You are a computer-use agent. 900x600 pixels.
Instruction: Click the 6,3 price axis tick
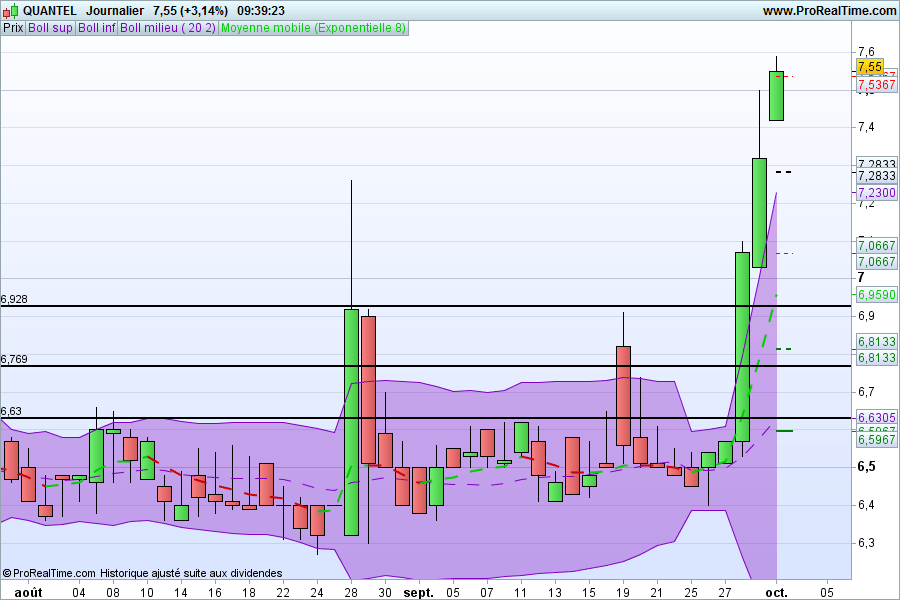click(x=866, y=543)
